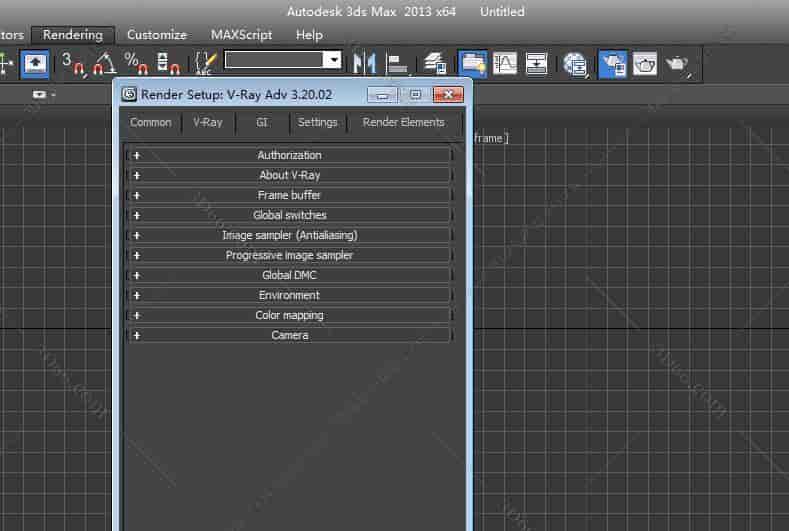Open Edit Named Selection Sets
The width and height of the screenshot is (789, 531).
[204, 63]
